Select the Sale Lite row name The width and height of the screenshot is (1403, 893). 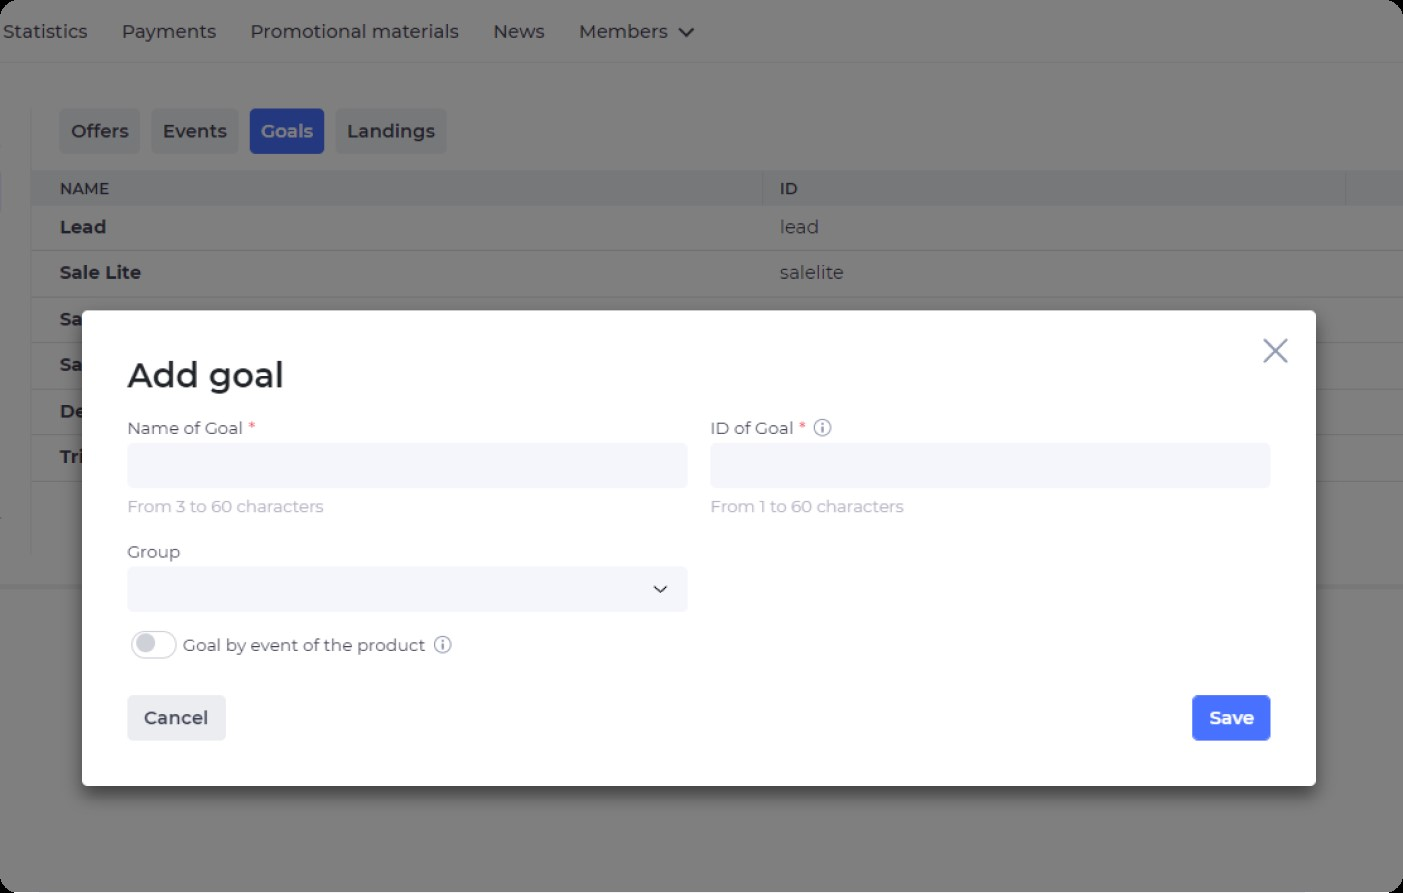pos(100,272)
